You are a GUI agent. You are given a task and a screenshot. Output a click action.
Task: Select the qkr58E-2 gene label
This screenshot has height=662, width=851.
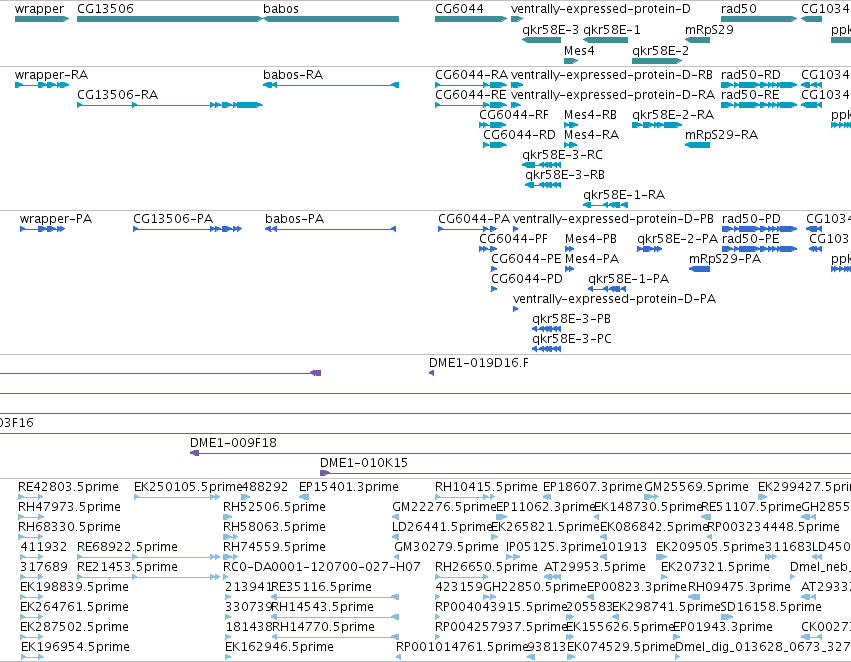coord(661,50)
